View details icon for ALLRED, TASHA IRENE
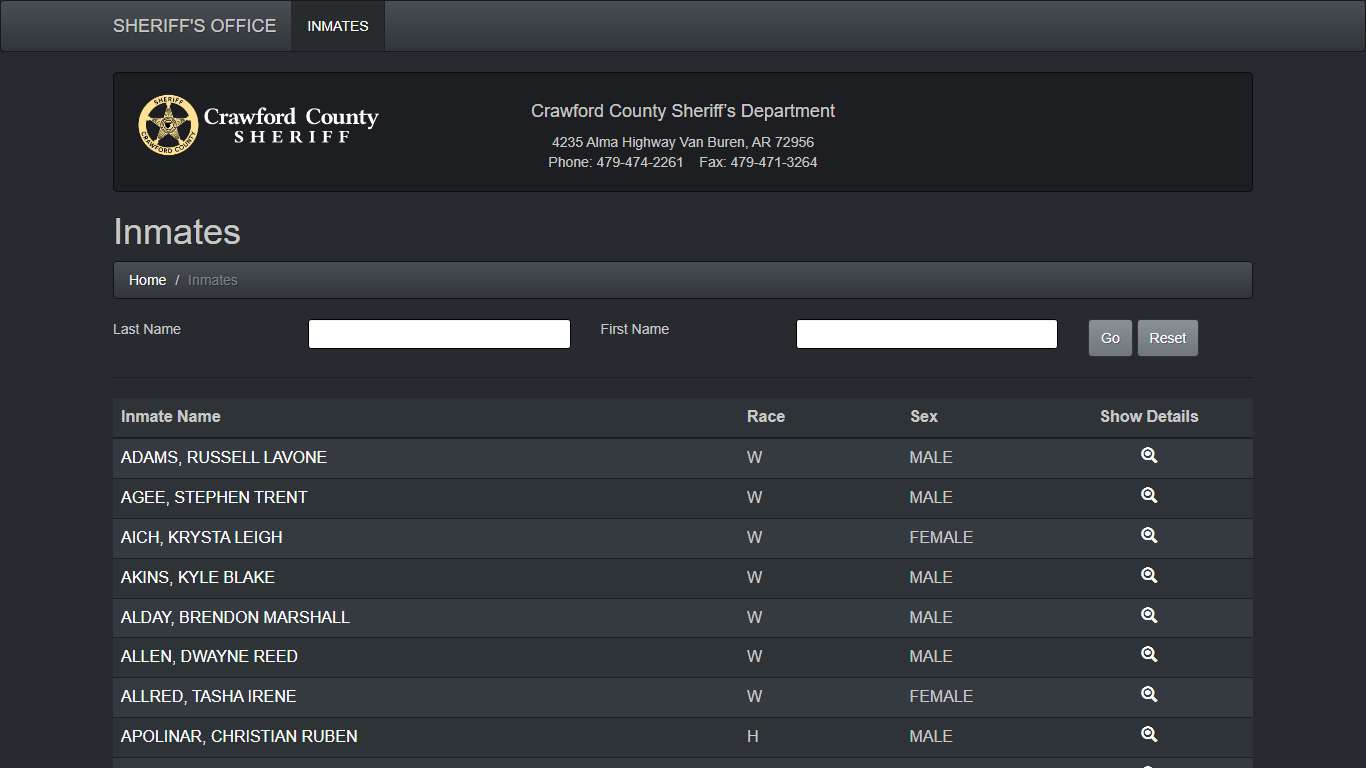Viewport: 1366px width, 768px height. [x=1149, y=695]
